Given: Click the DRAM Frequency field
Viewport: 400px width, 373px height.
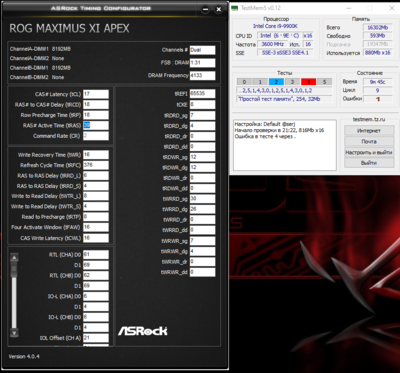Looking at the screenshot, I should pyautogui.click(x=202, y=76).
